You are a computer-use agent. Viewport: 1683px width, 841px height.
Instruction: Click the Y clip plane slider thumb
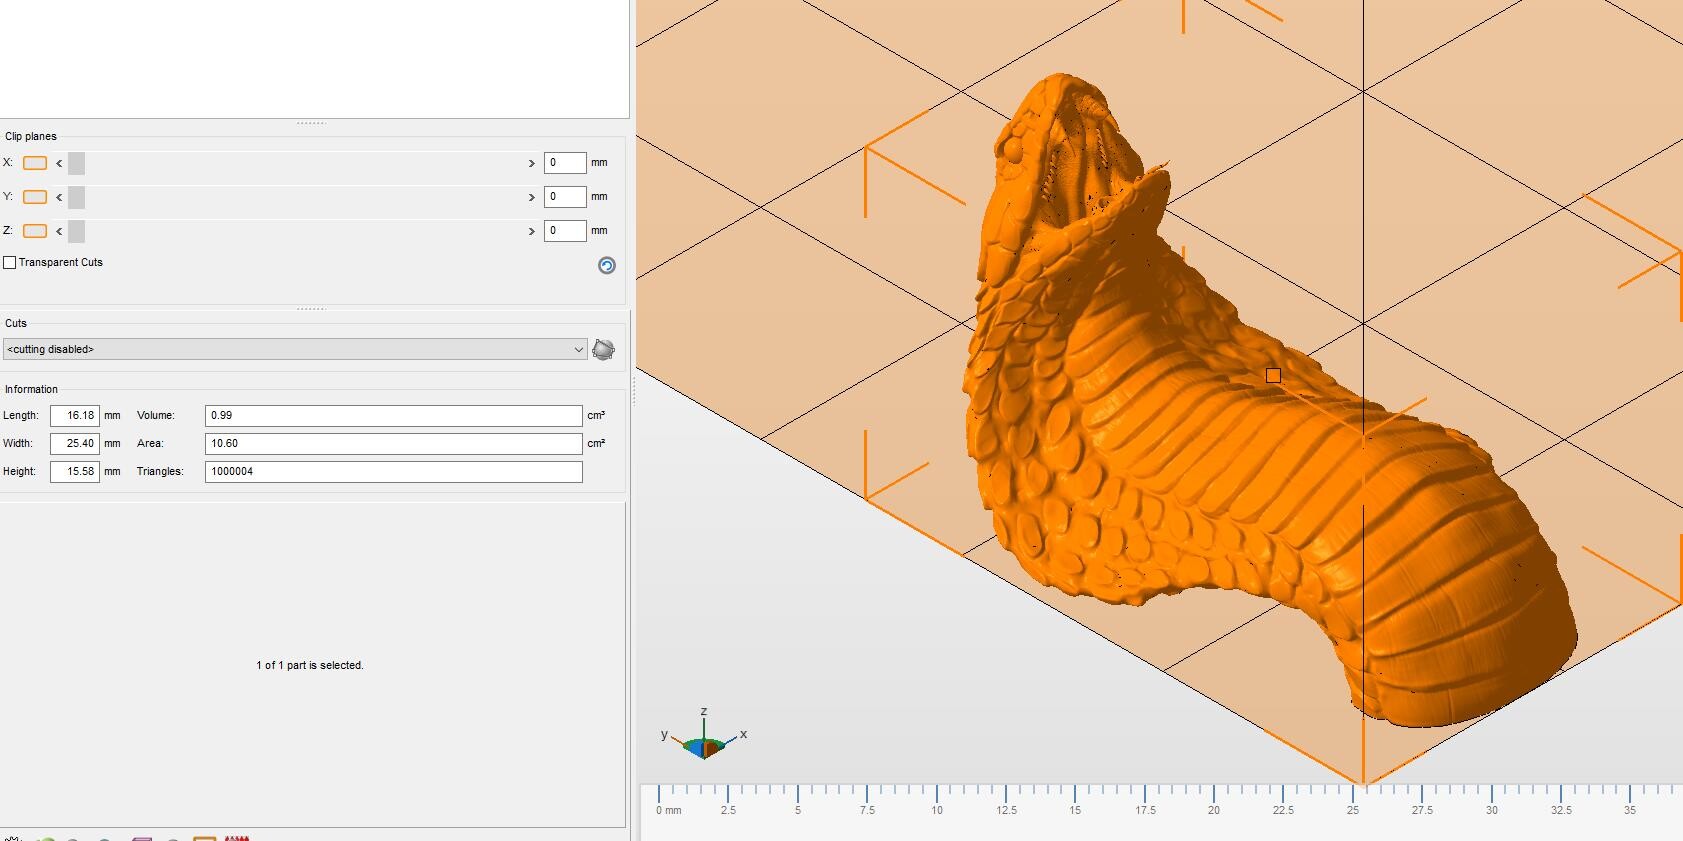[76, 197]
